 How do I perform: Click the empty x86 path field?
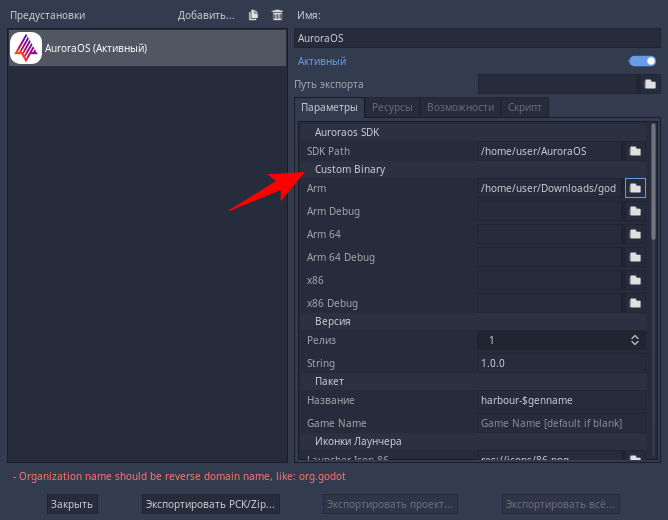[549, 280]
